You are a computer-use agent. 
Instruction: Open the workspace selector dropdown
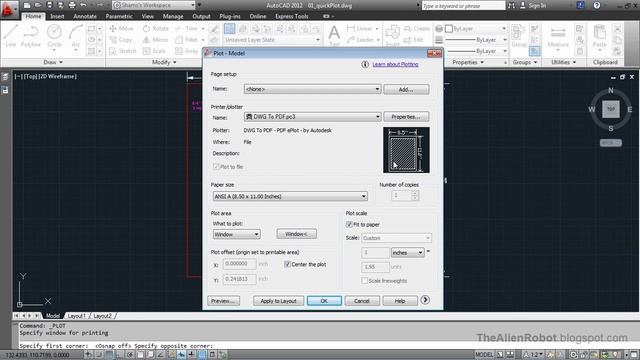pyautogui.click(x=154, y=5)
